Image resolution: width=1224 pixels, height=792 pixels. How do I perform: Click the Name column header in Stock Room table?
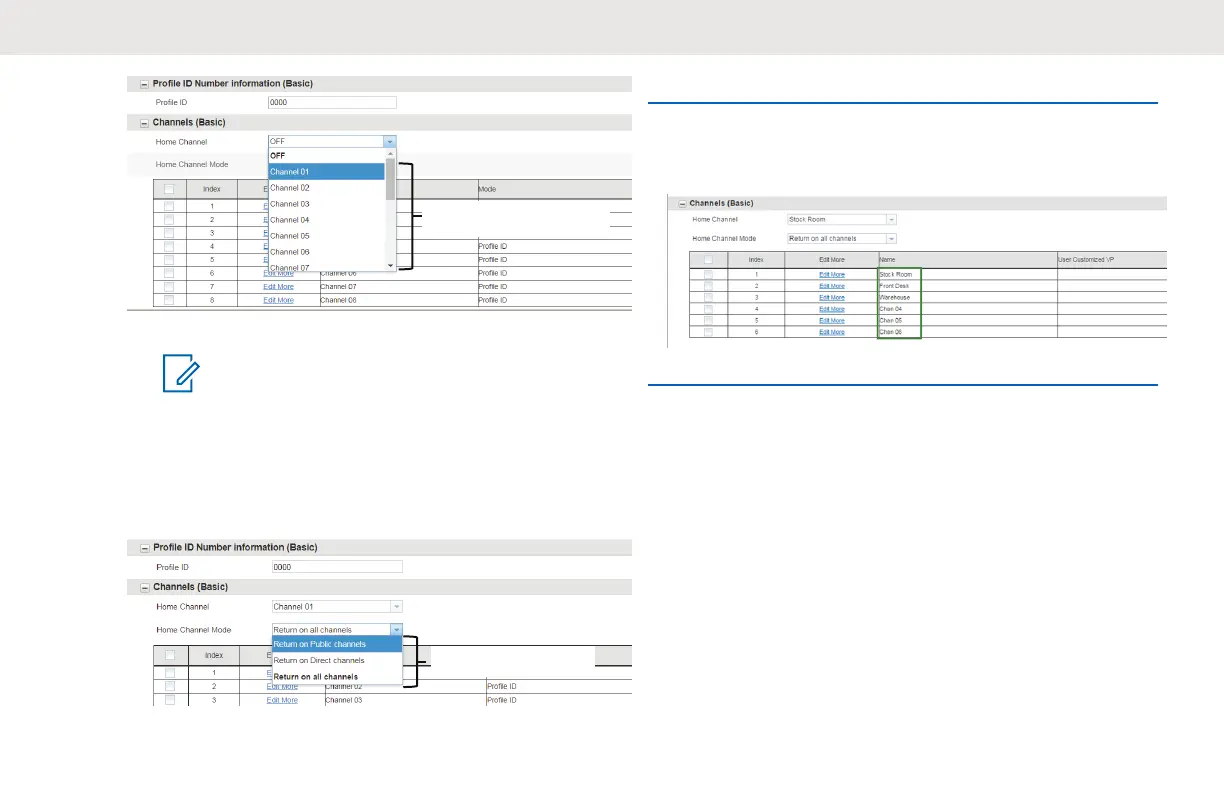click(x=967, y=259)
